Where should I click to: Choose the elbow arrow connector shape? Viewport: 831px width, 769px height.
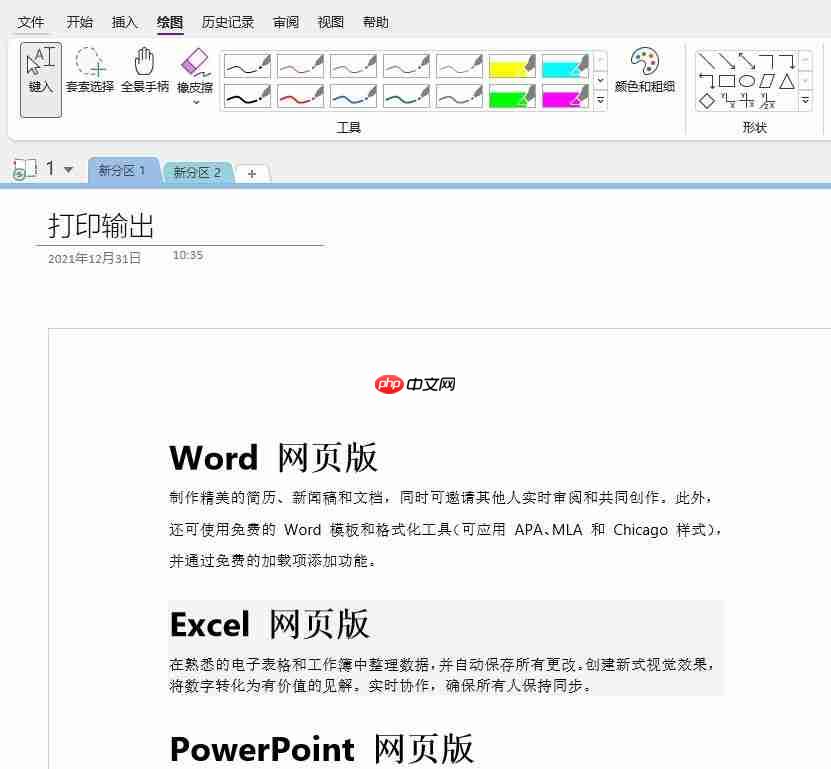click(x=787, y=60)
